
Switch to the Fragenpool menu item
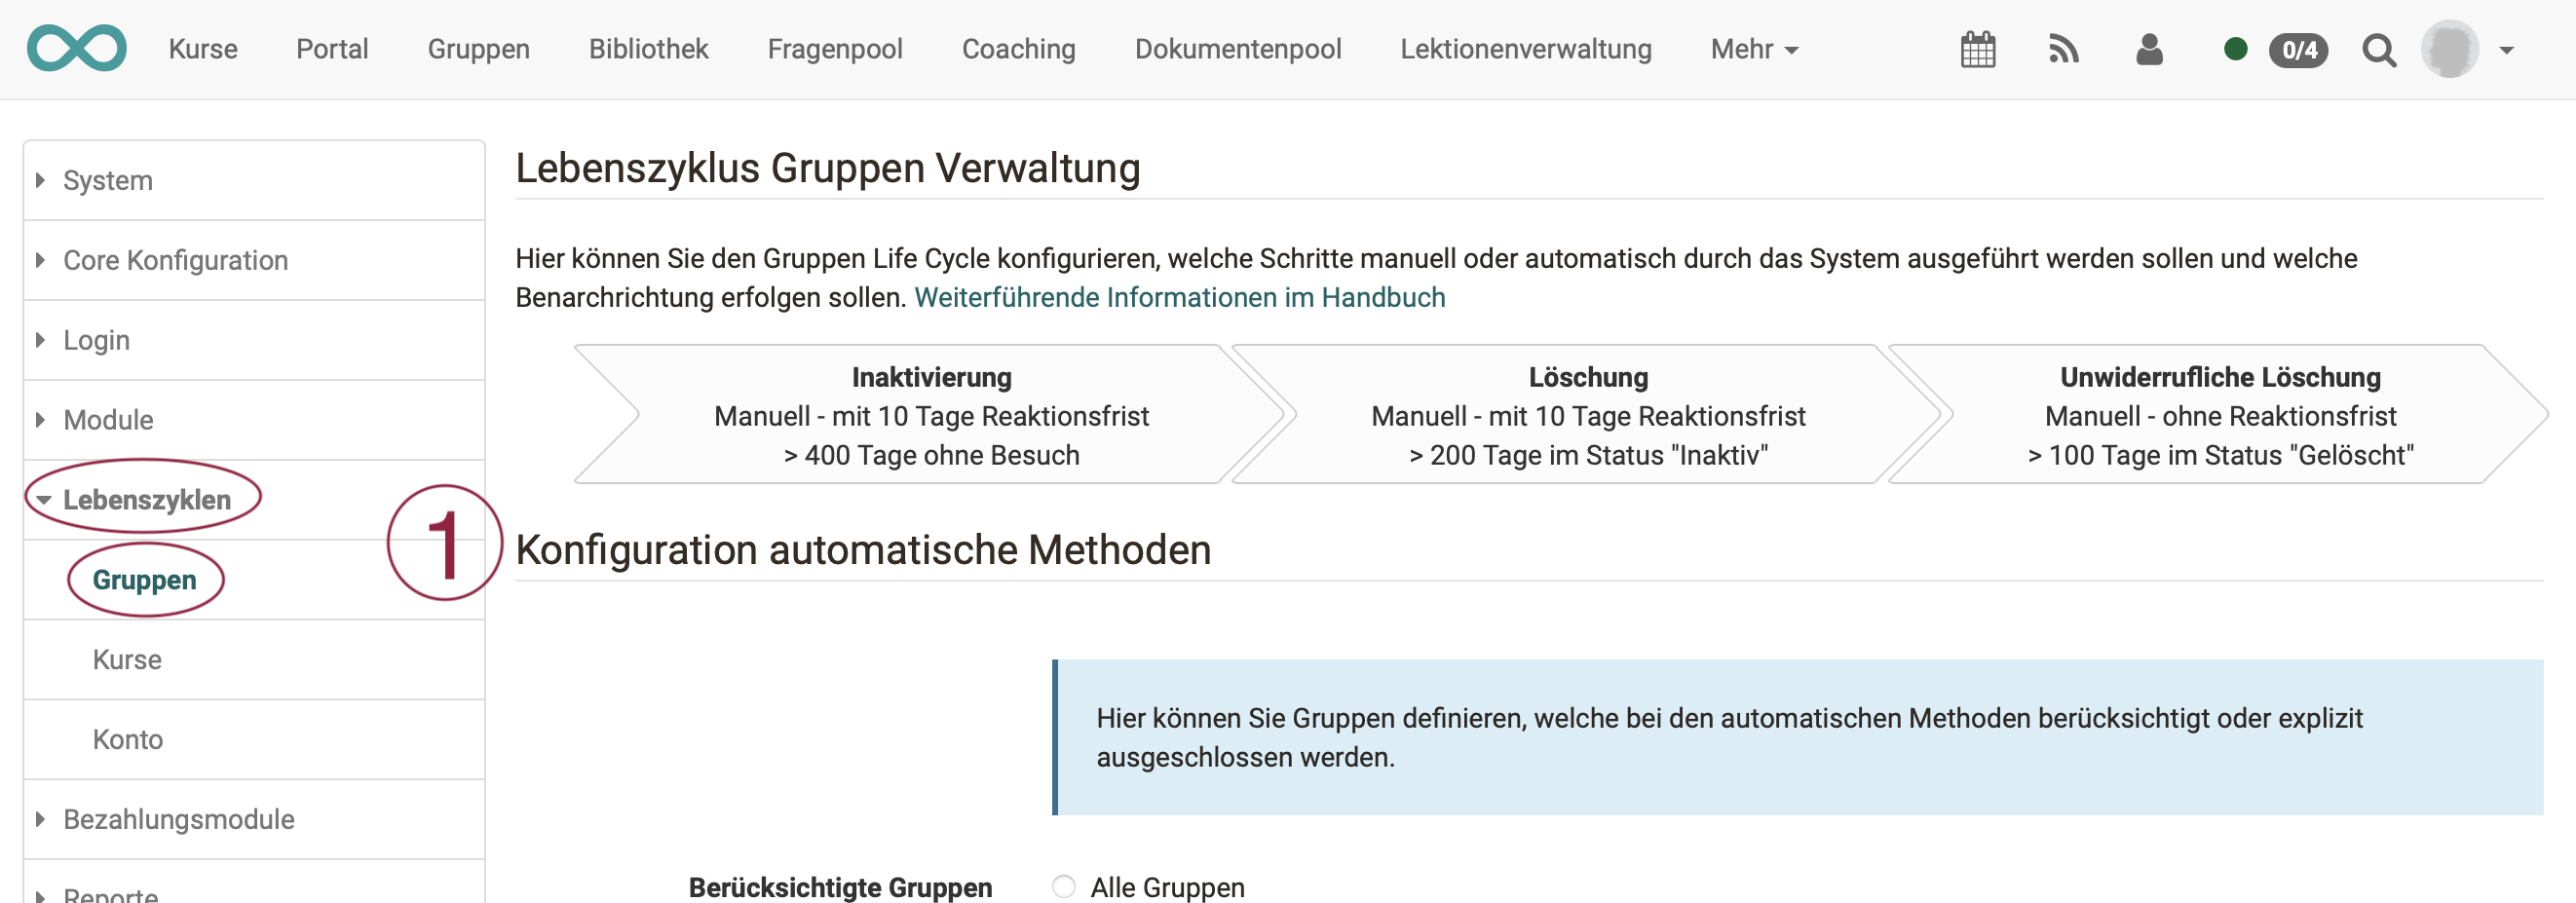coord(834,49)
